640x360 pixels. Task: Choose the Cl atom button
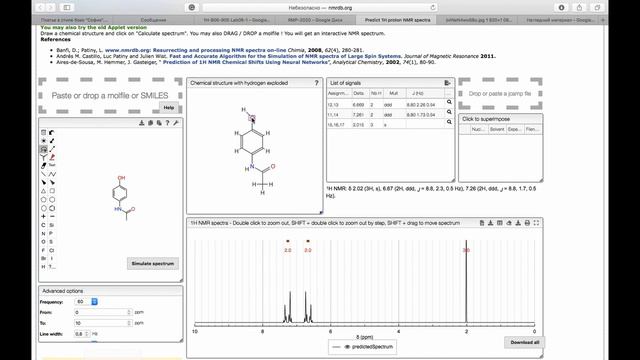[x=52, y=250]
